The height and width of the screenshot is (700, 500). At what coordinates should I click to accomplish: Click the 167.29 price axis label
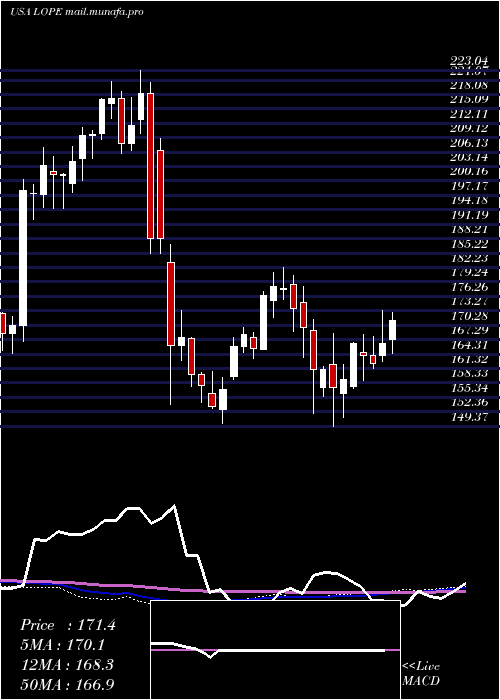click(x=468, y=330)
